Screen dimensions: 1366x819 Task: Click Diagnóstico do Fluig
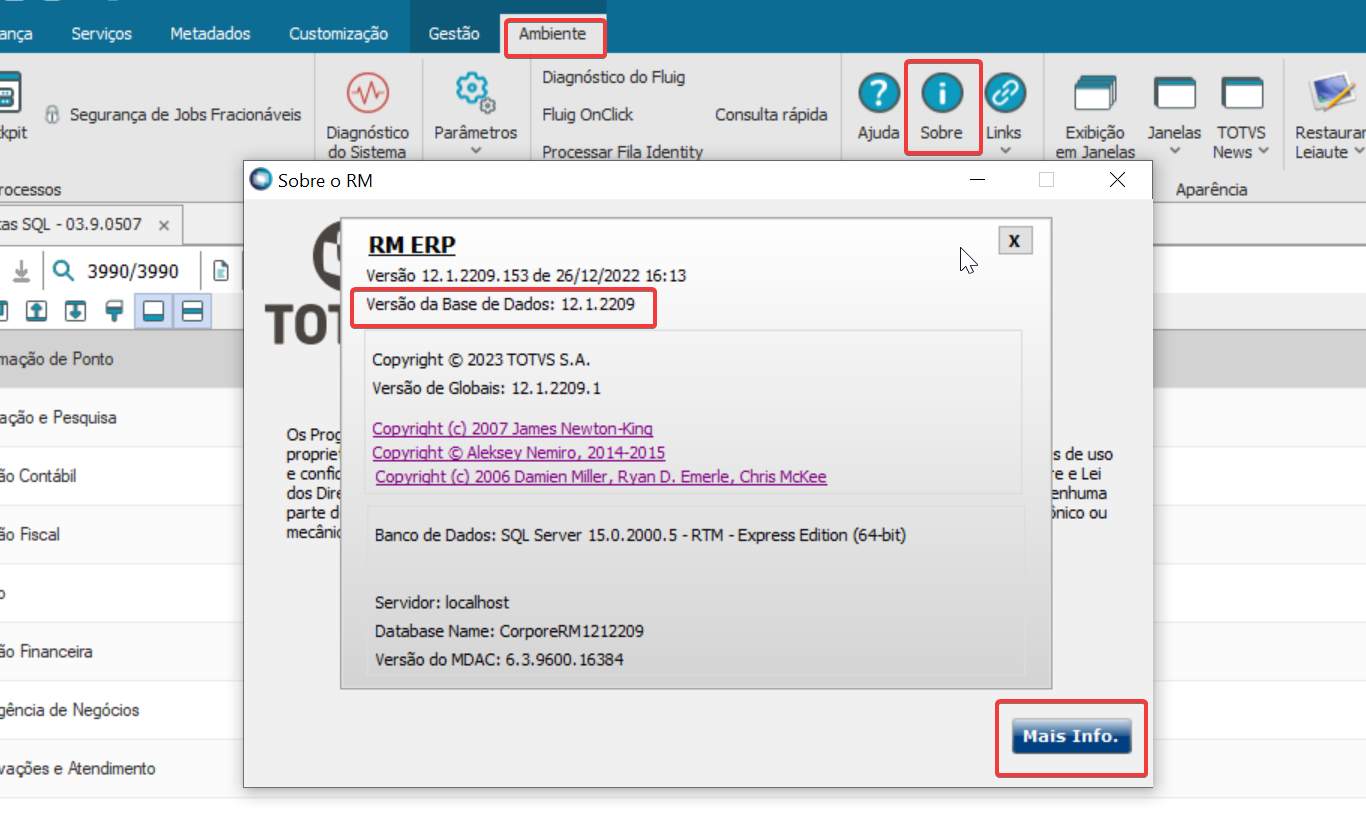click(613, 77)
